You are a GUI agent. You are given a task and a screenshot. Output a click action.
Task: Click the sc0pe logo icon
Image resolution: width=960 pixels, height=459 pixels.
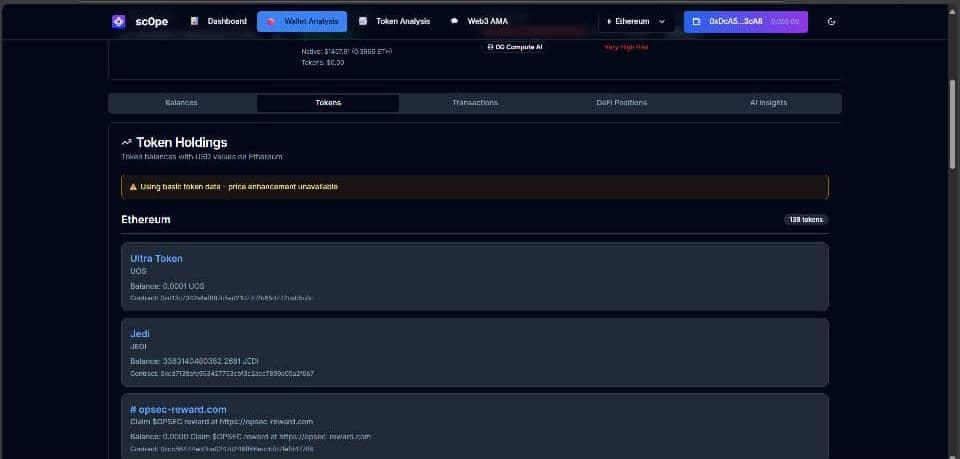pyautogui.click(x=119, y=21)
